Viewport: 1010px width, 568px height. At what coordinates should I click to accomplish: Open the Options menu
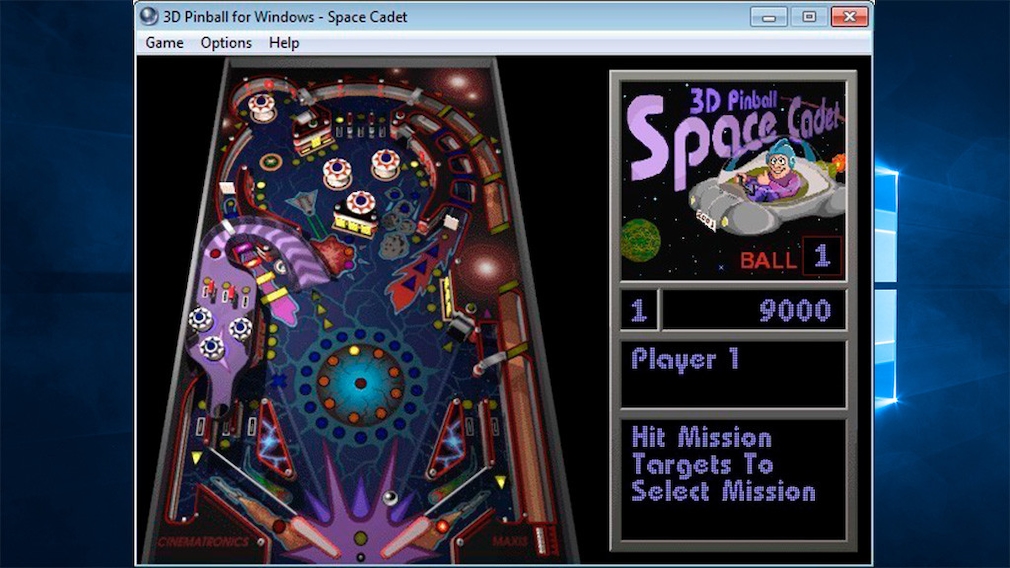click(x=226, y=43)
